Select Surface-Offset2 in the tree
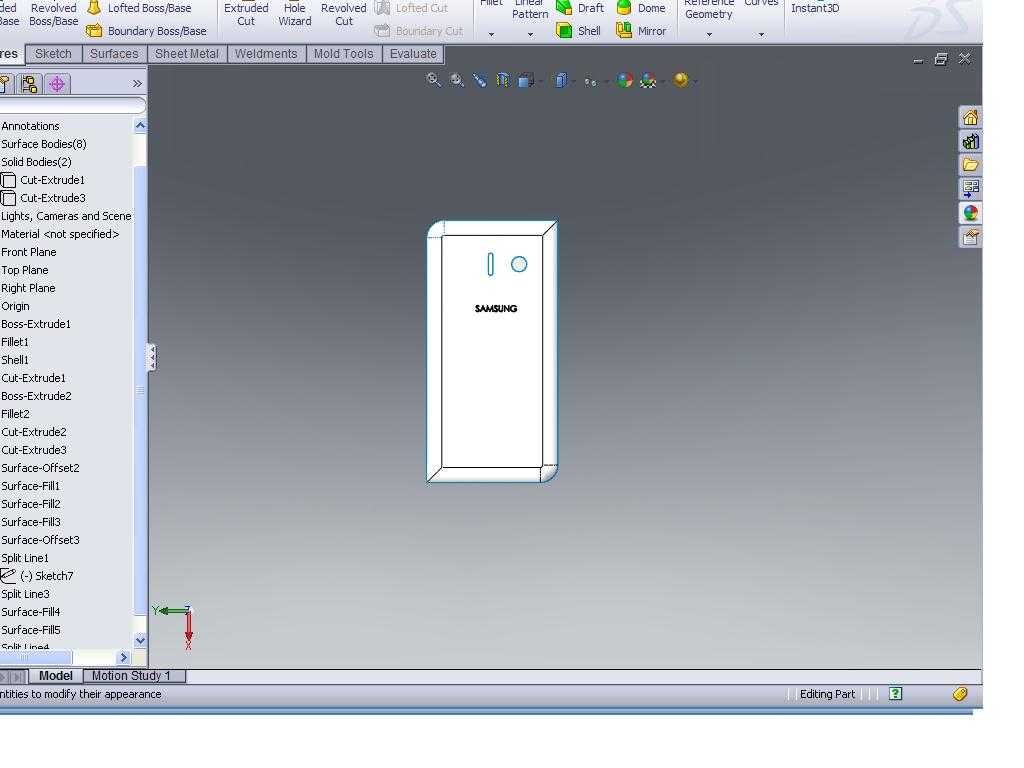The image size is (1024, 768). 40,468
